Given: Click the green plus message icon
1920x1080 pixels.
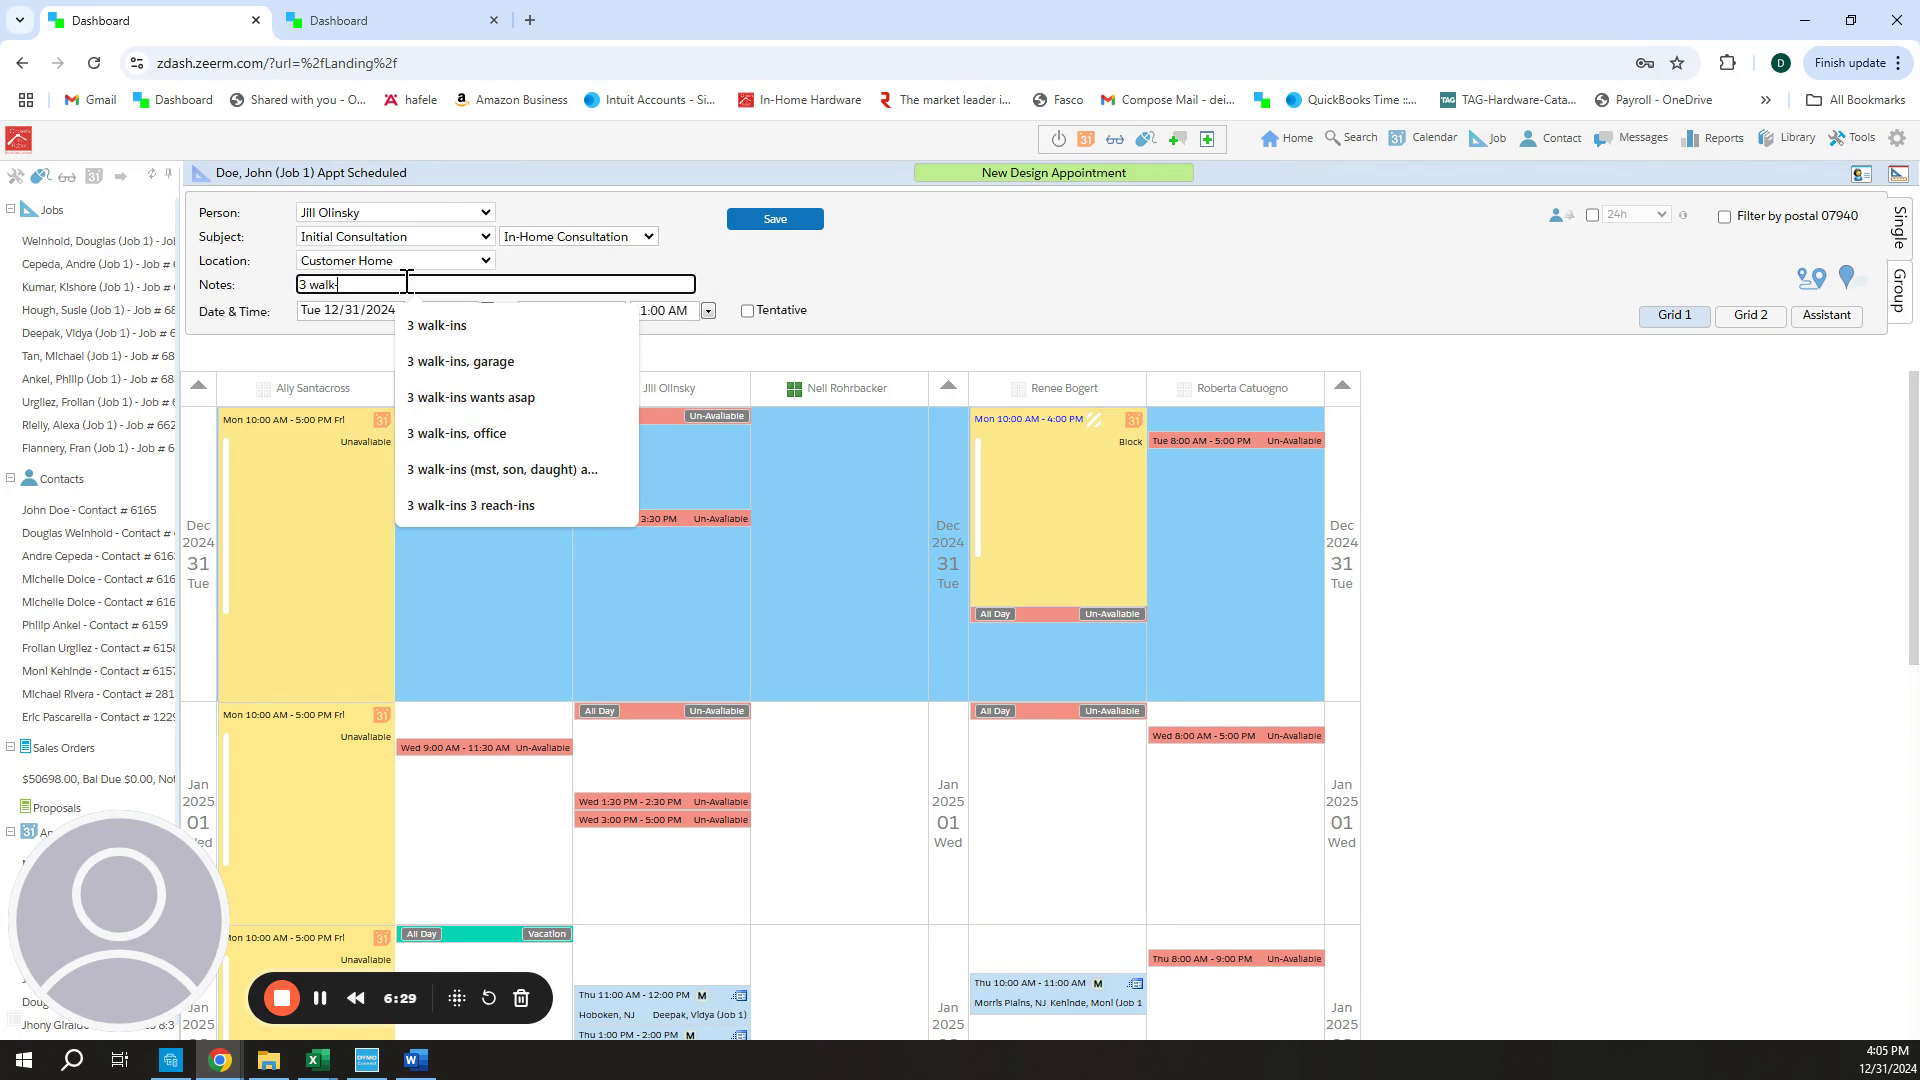Looking at the screenshot, I should tap(1177, 139).
